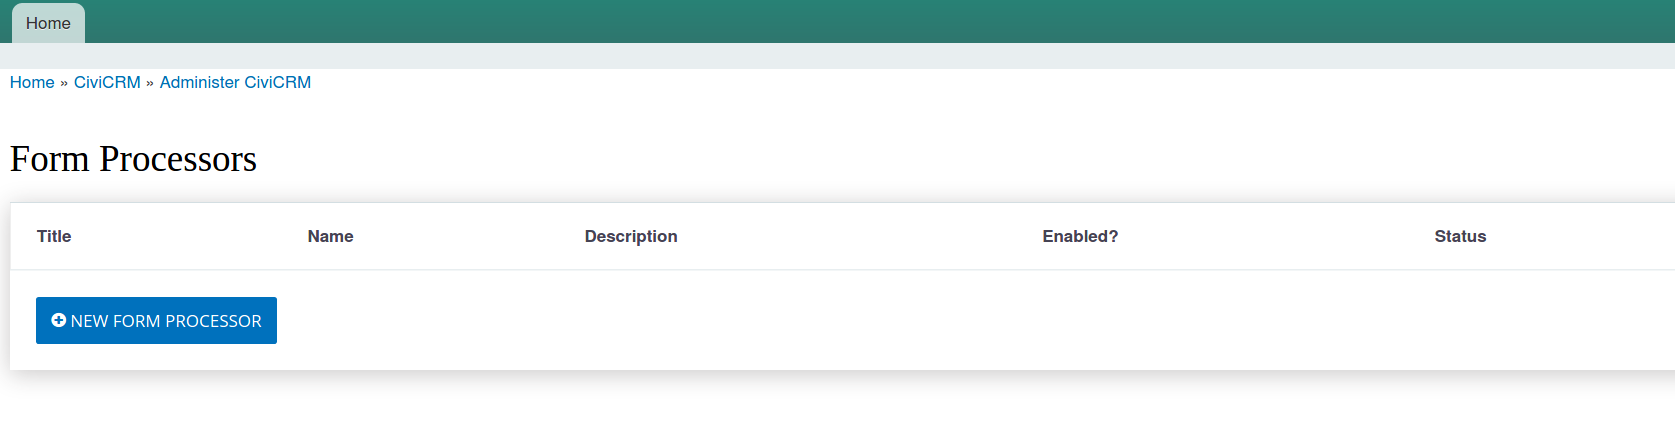Click the header row gap between Enabled? and Status
Viewport: 1675px width, 421px height.
[1277, 236]
